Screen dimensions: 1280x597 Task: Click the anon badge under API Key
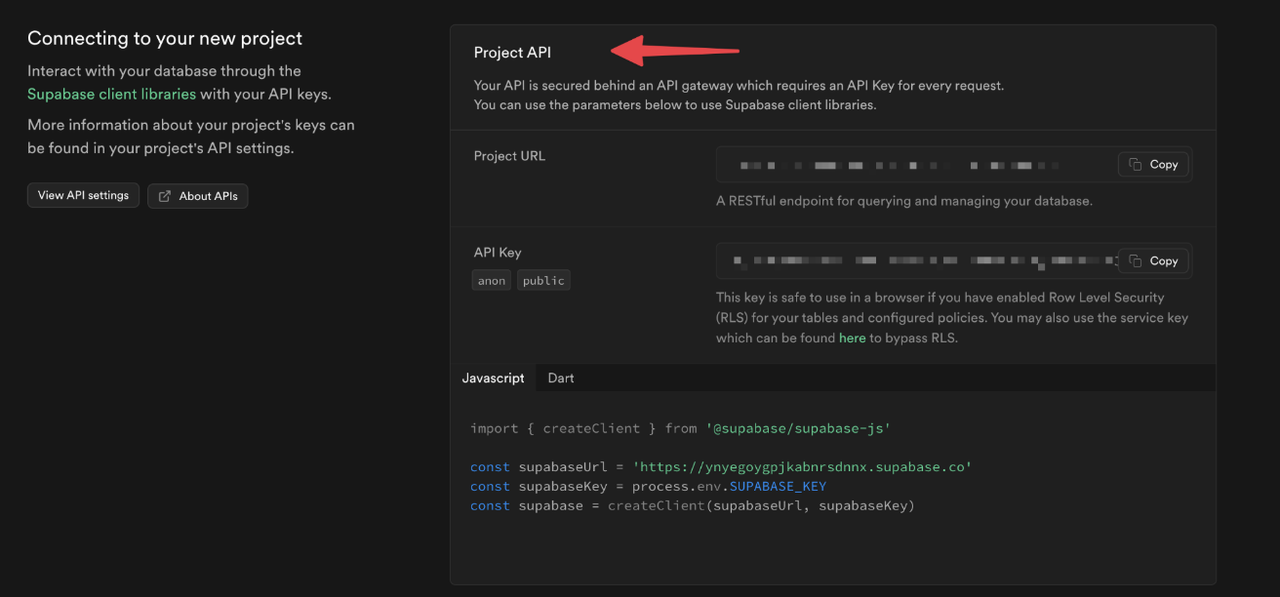[x=491, y=281]
